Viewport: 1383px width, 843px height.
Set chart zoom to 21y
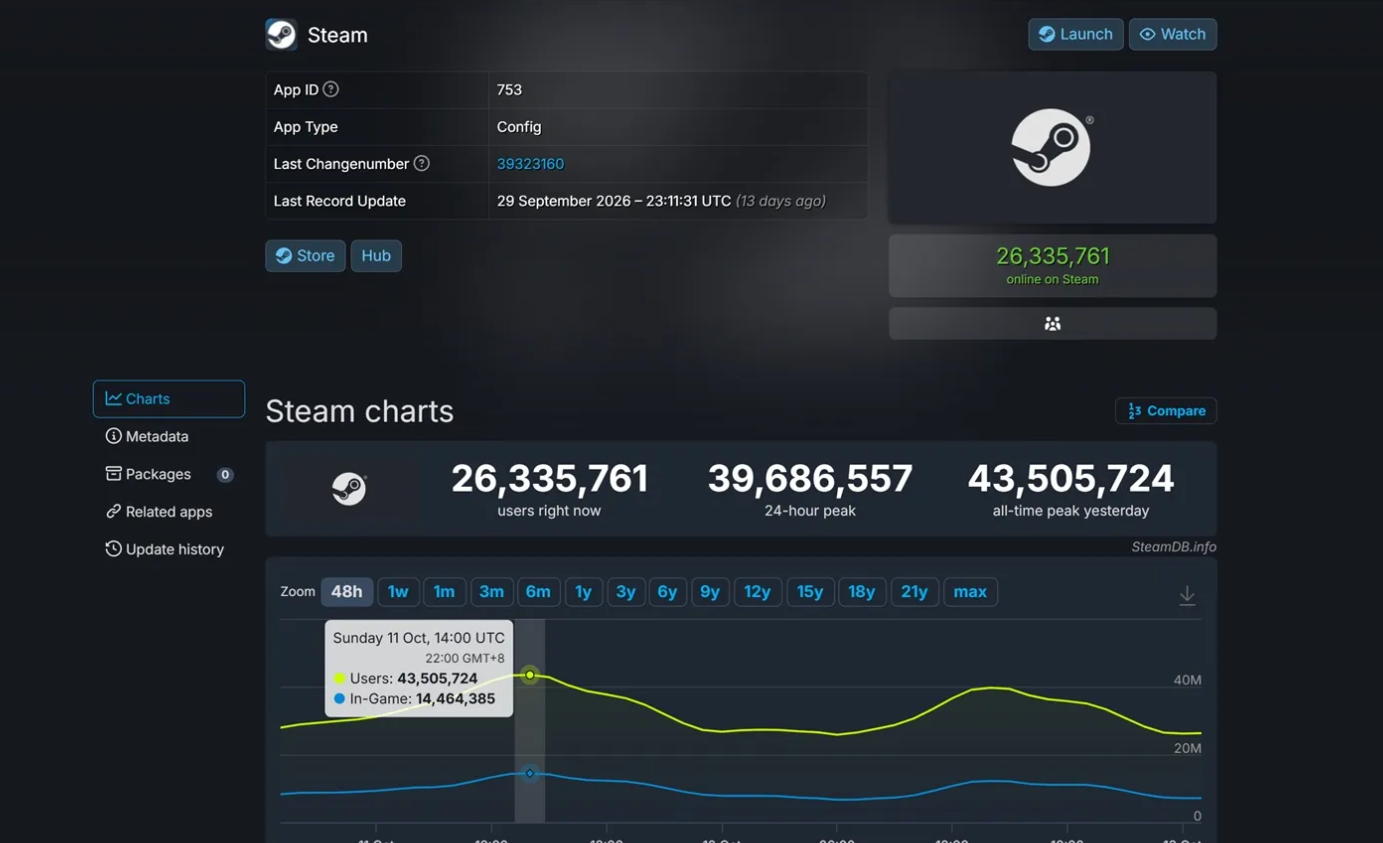tap(914, 592)
